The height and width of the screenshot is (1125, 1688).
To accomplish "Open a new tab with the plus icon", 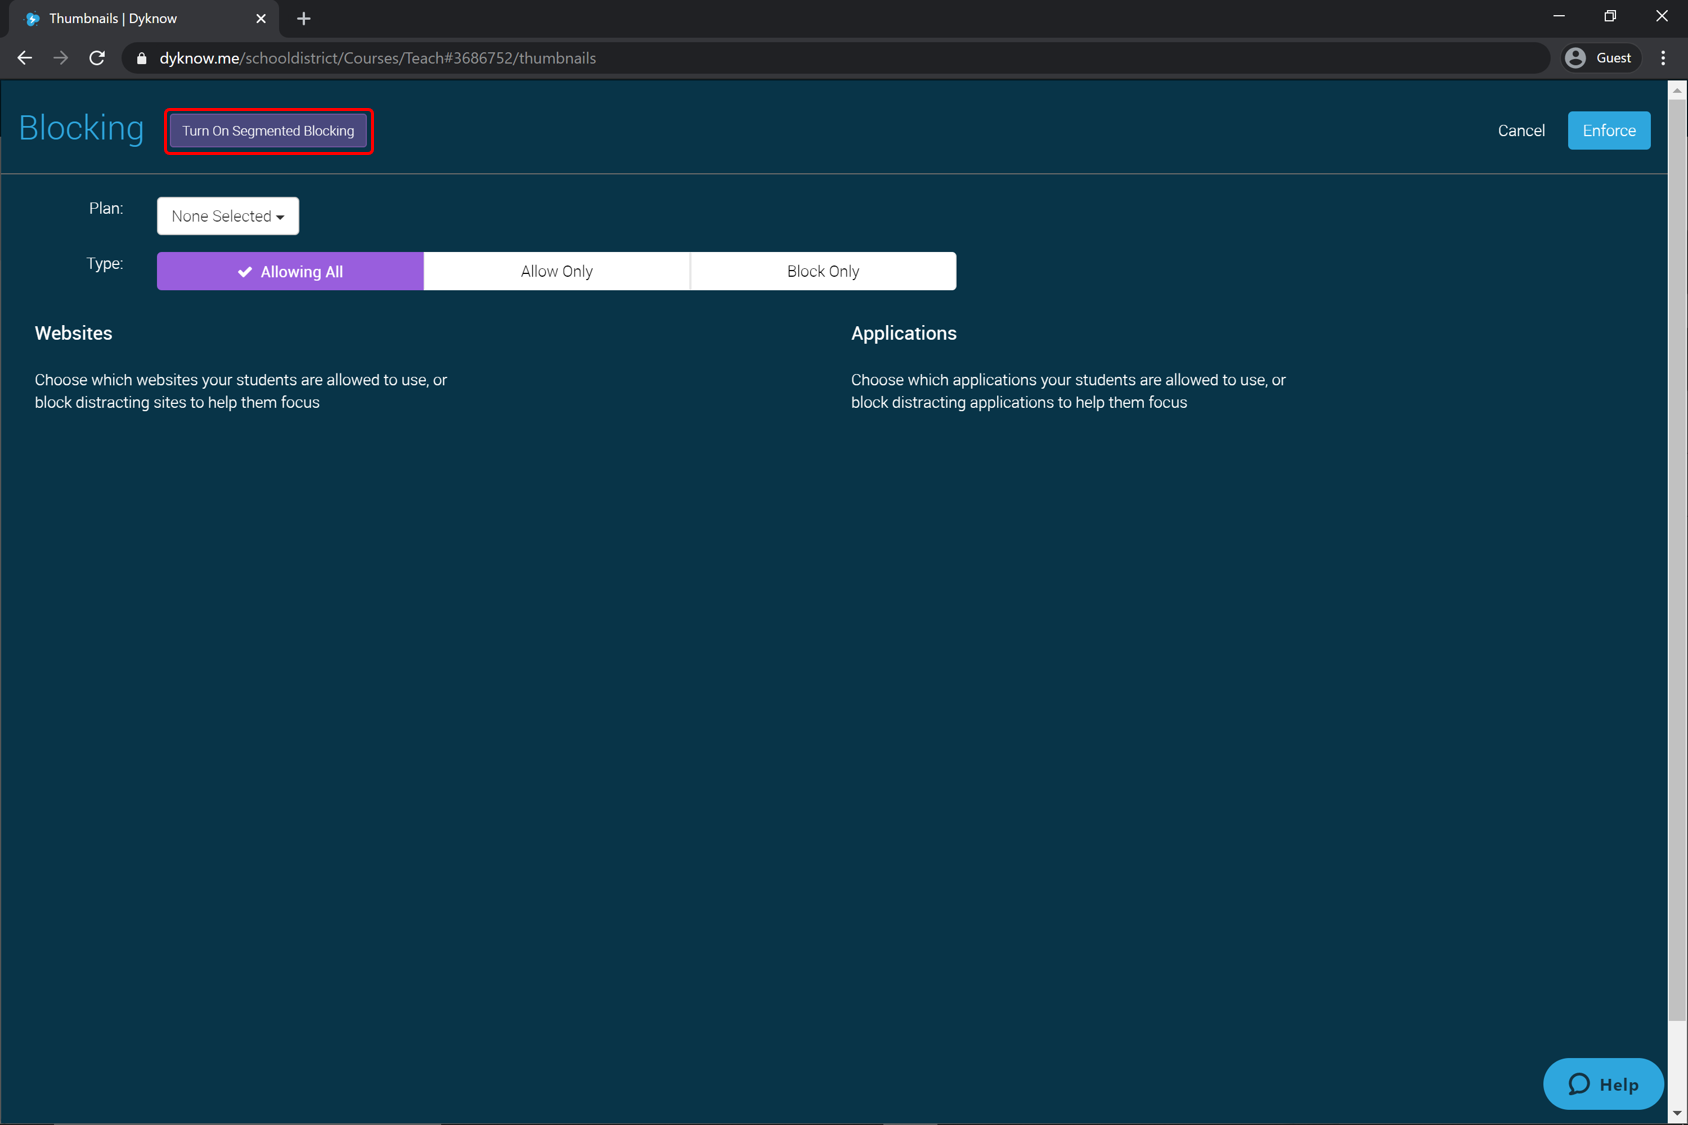I will click(304, 19).
